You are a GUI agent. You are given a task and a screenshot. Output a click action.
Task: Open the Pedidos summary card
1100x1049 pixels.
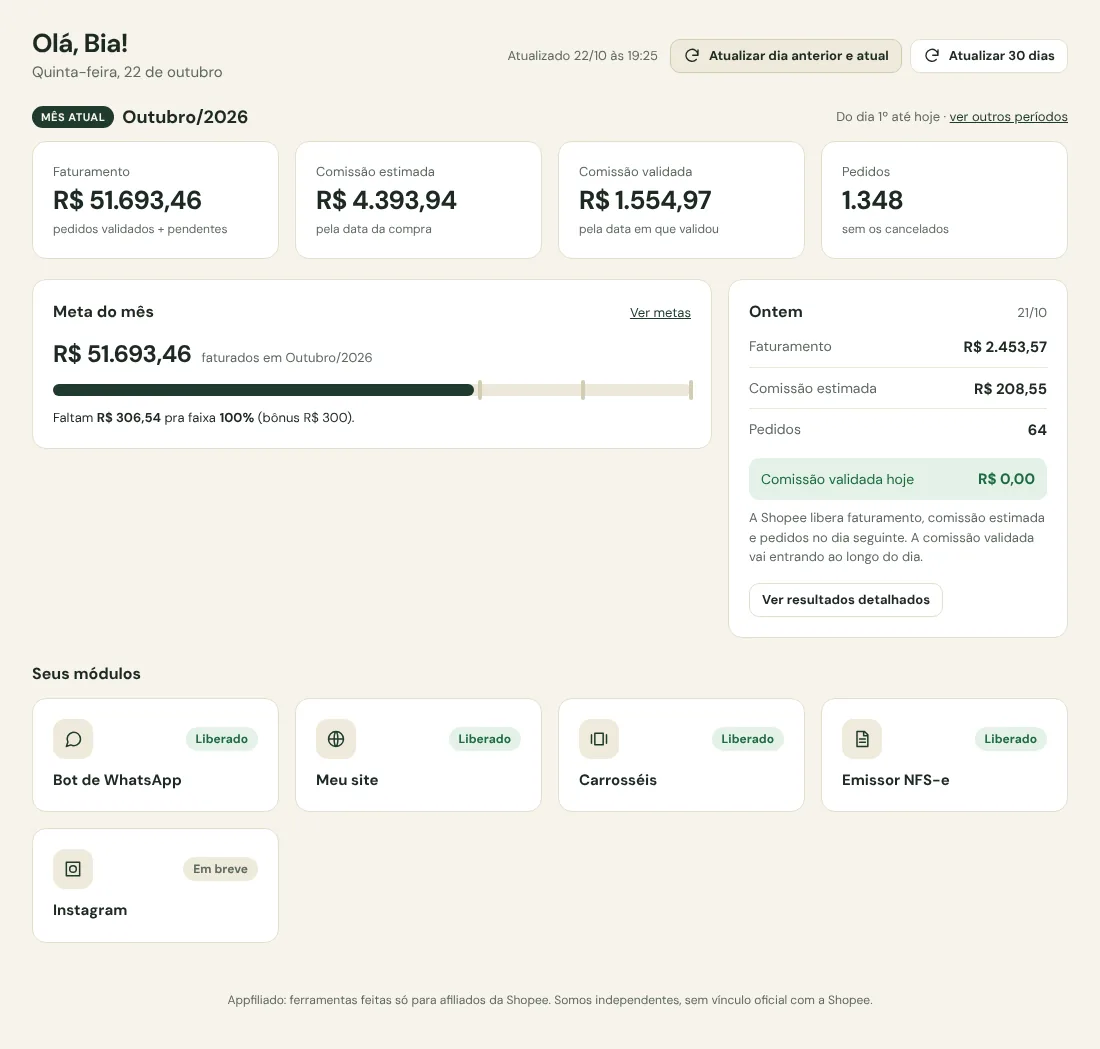944,200
